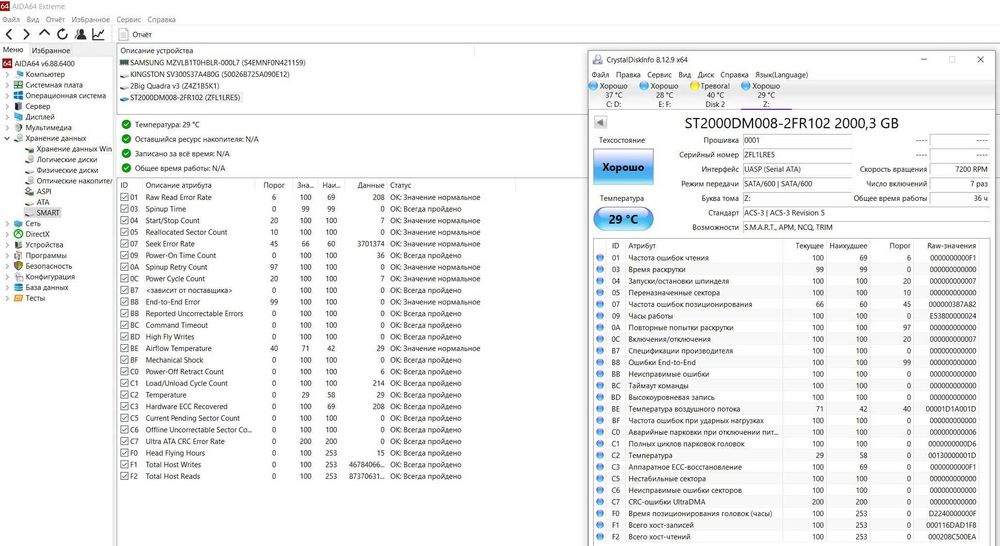Go forward with AIDA64 right arrow
Viewport: 1000px width, 546px height.
click(27, 34)
